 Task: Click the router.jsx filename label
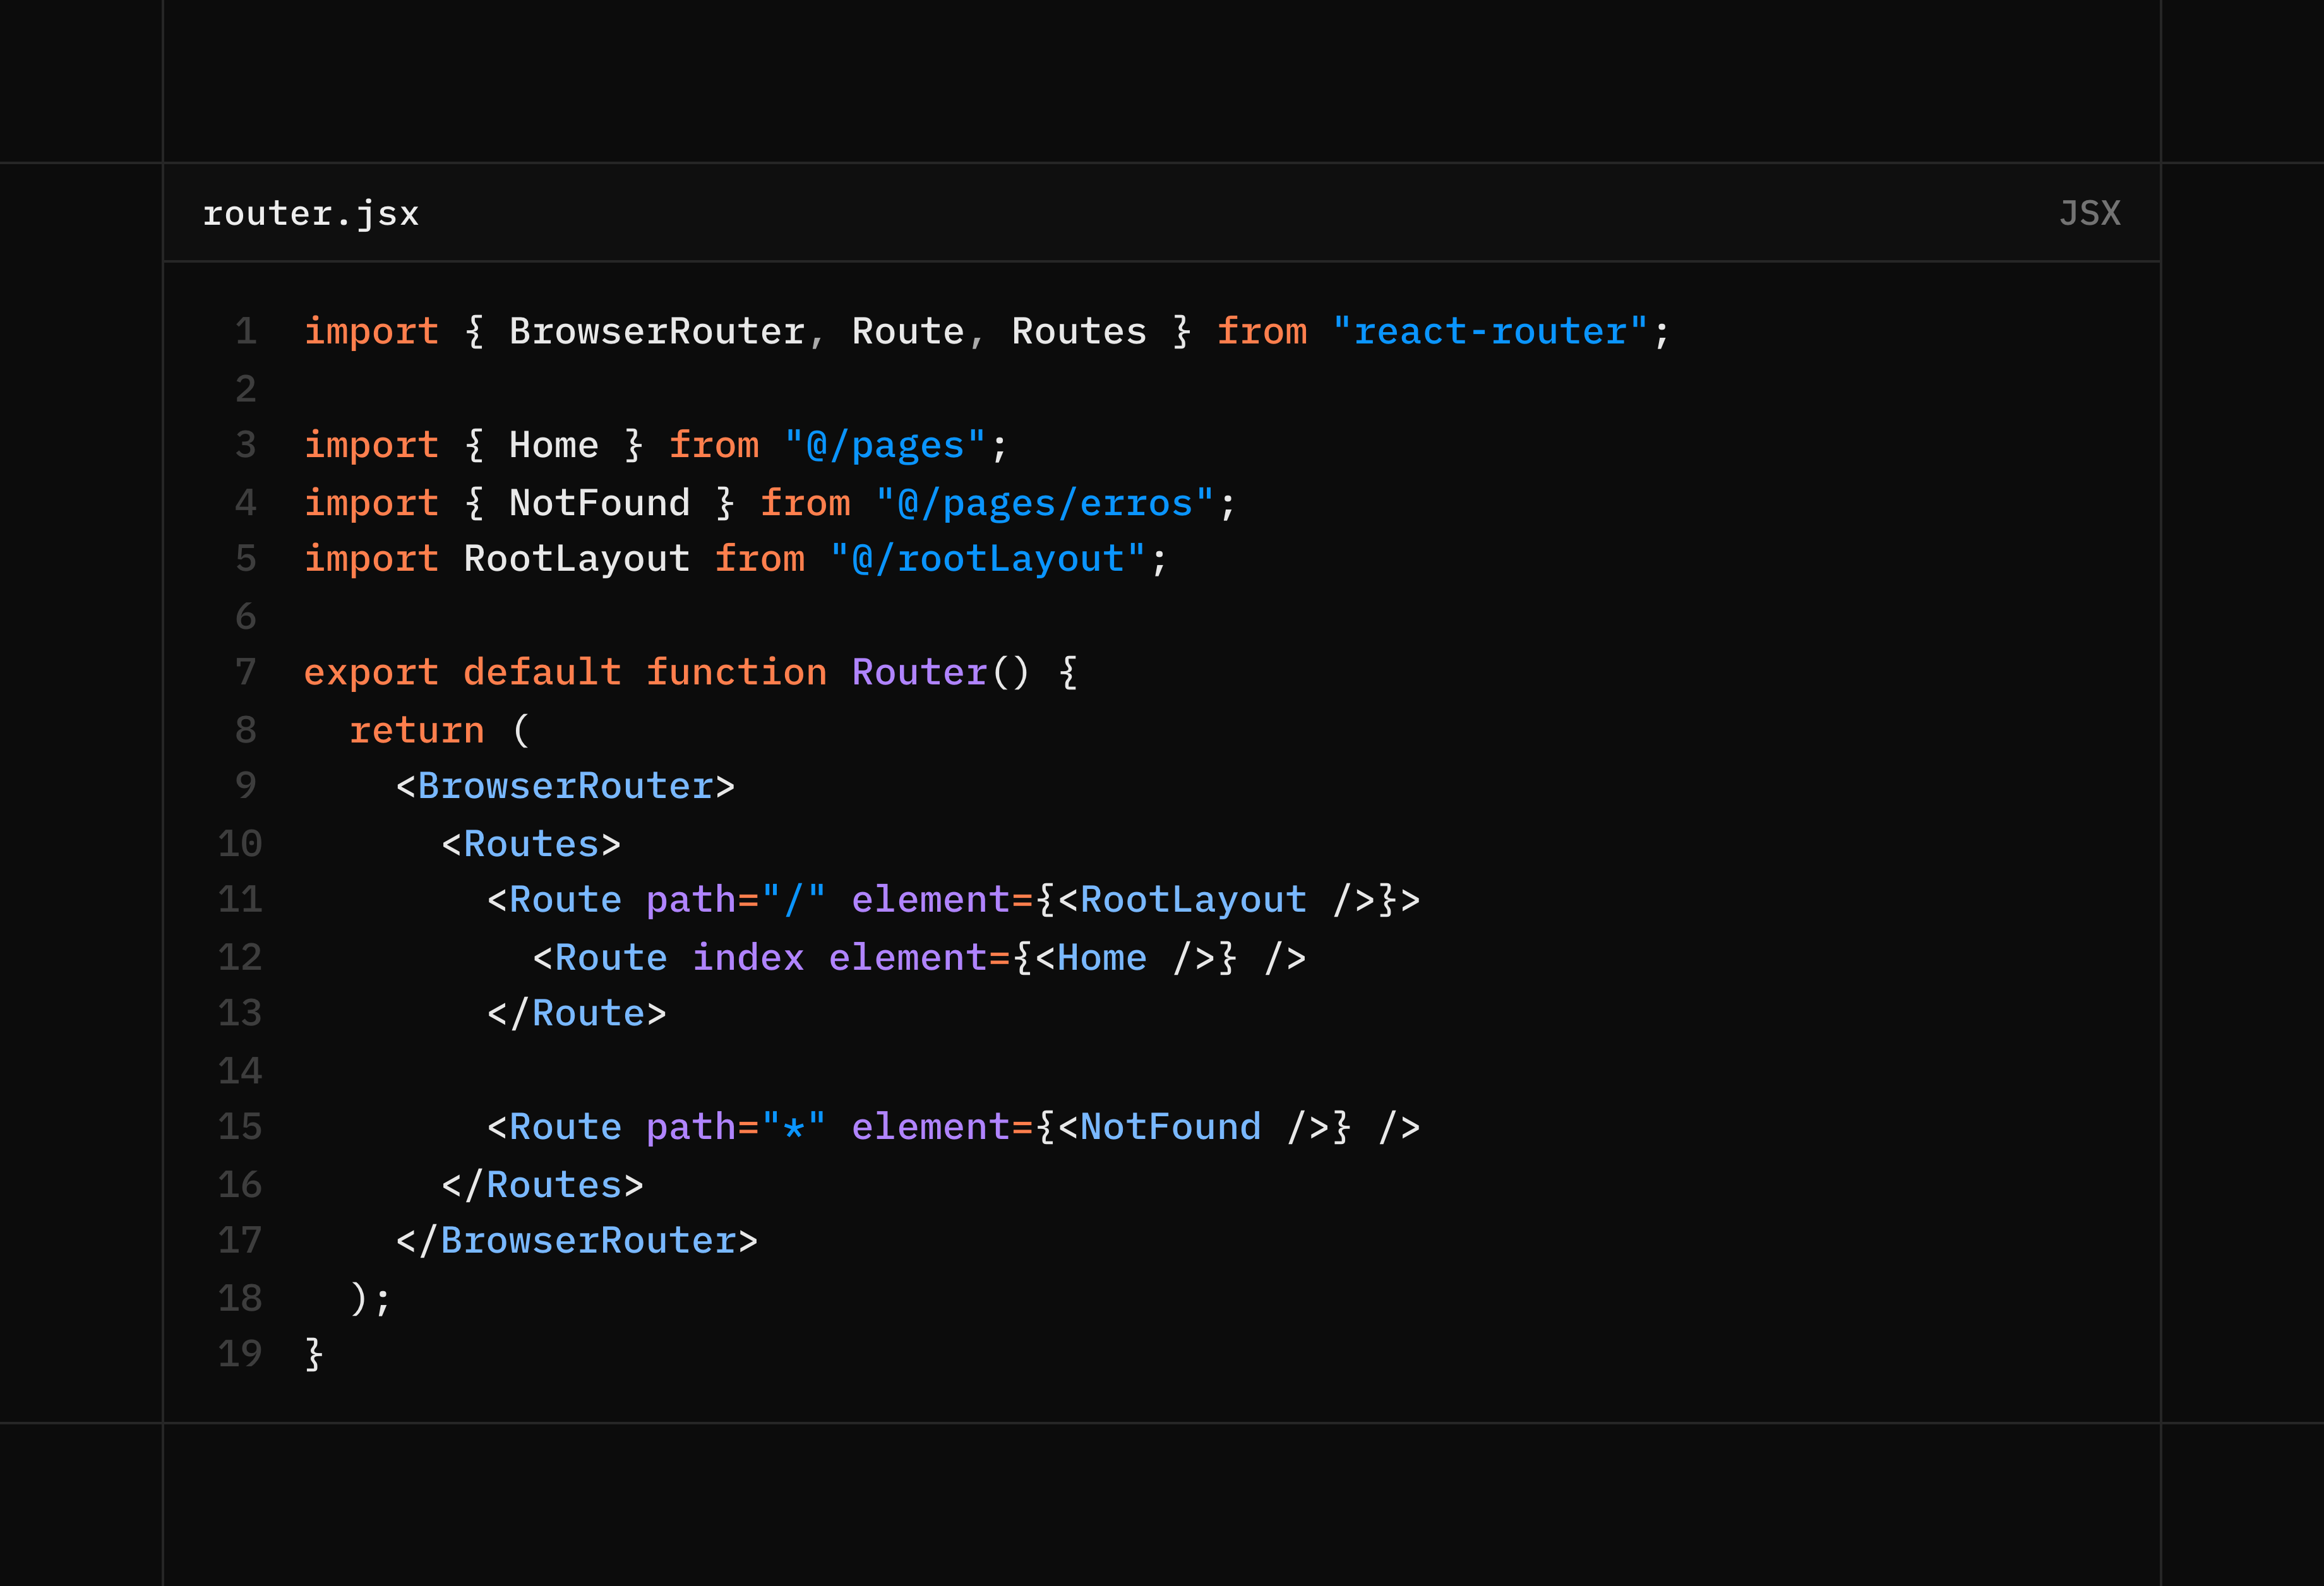311,212
